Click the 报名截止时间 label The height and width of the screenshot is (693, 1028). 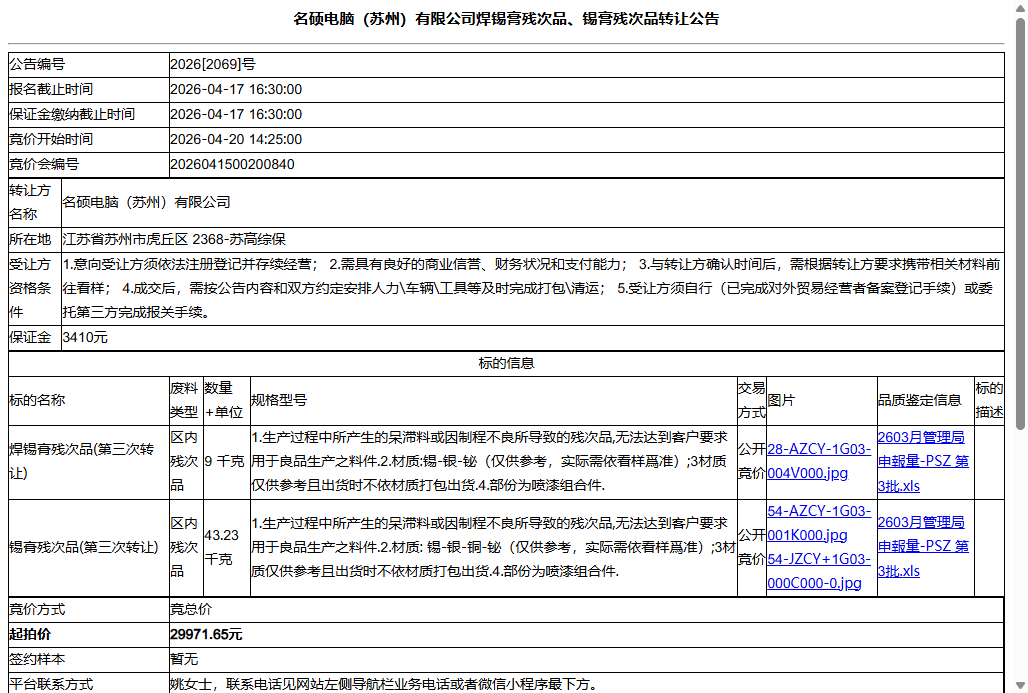[x=51, y=89]
